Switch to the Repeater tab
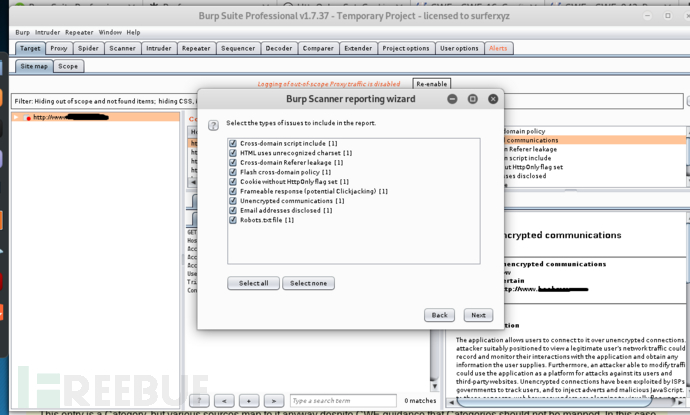Screen dimensions: 690x415 (196, 48)
